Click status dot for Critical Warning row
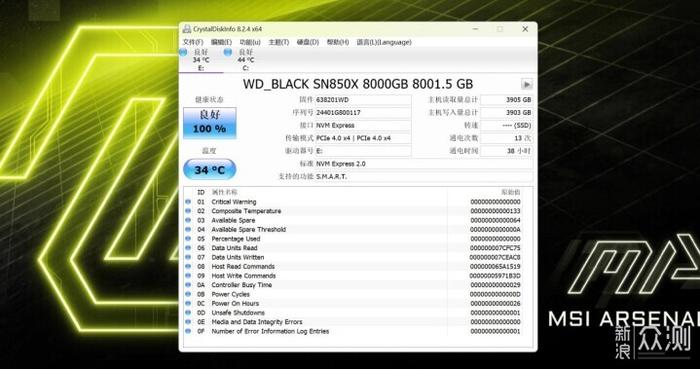Viewport: 700px width, 369px height. pos(188,202)
